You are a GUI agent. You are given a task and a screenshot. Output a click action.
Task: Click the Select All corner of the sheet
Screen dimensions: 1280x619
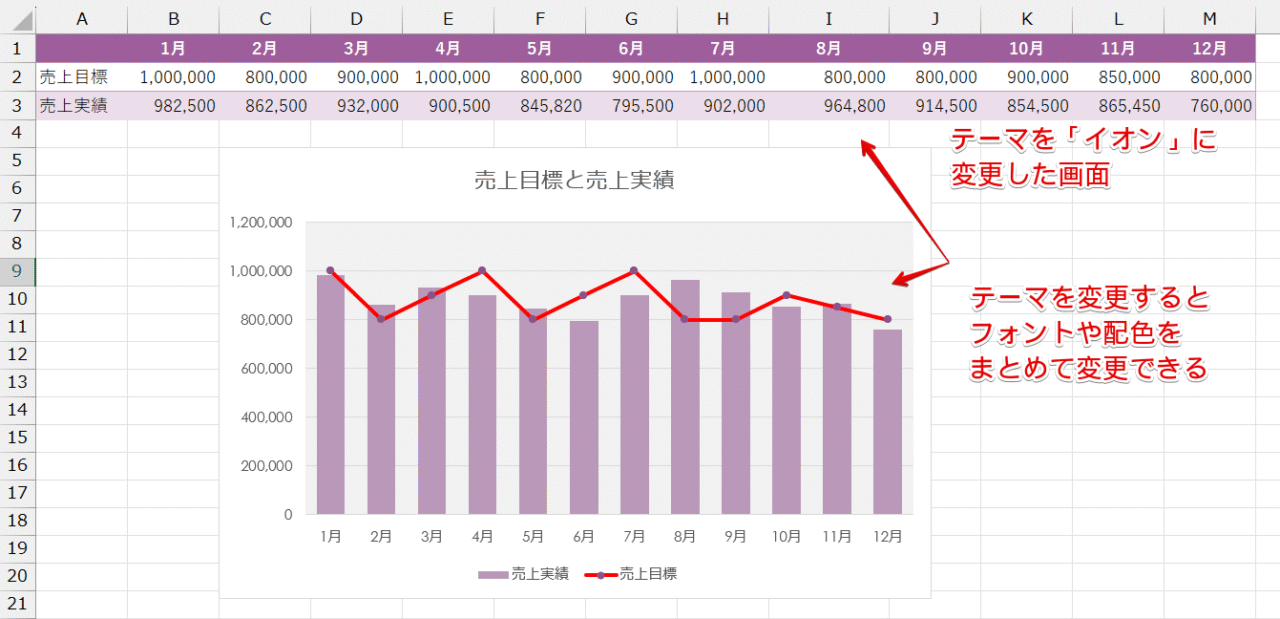pos(17,20)
